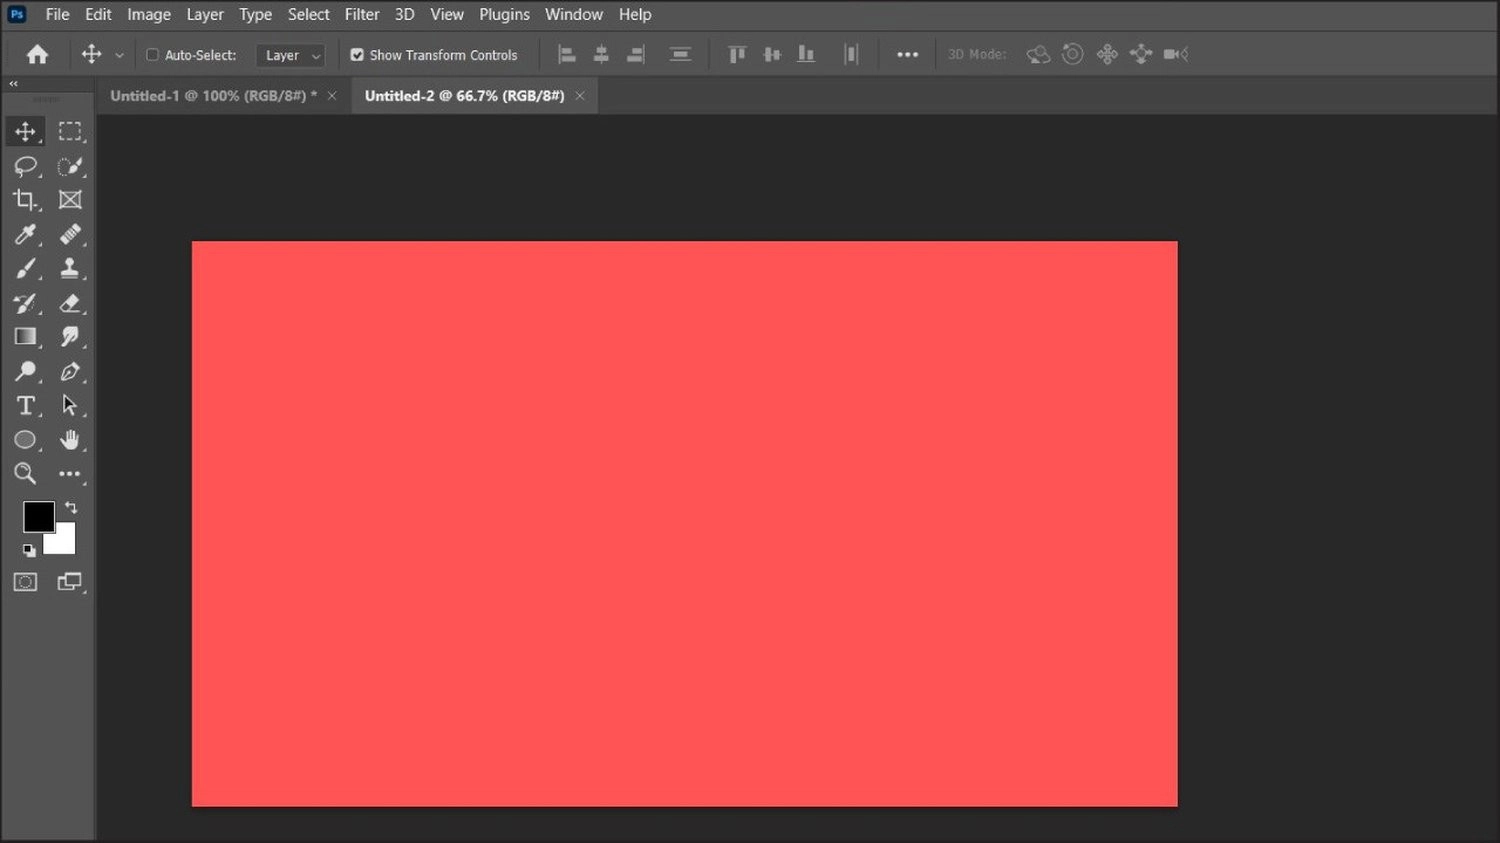This screenshot has width=1500, height=843.
Task: Click the red canvas area
Action: coord(685,524)
